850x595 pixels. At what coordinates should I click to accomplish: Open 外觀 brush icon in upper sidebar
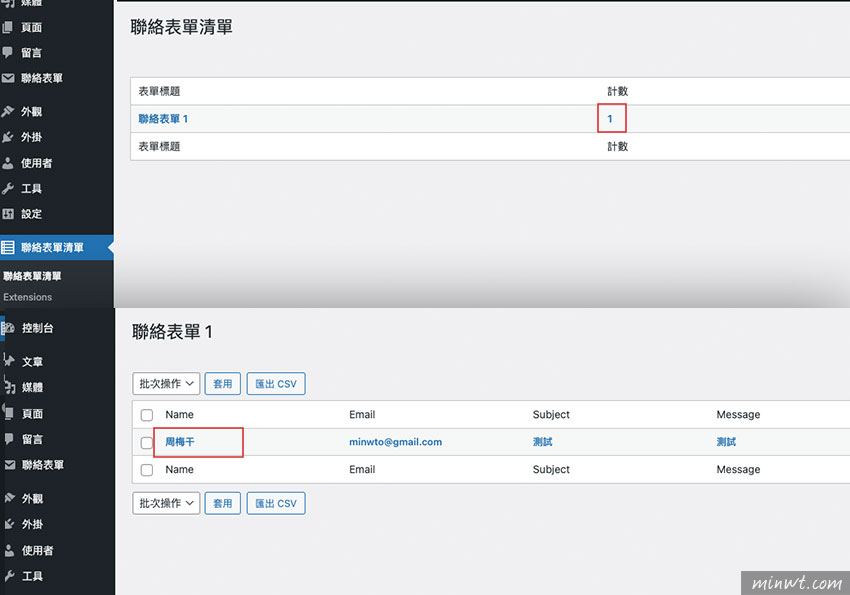(8, 112)
